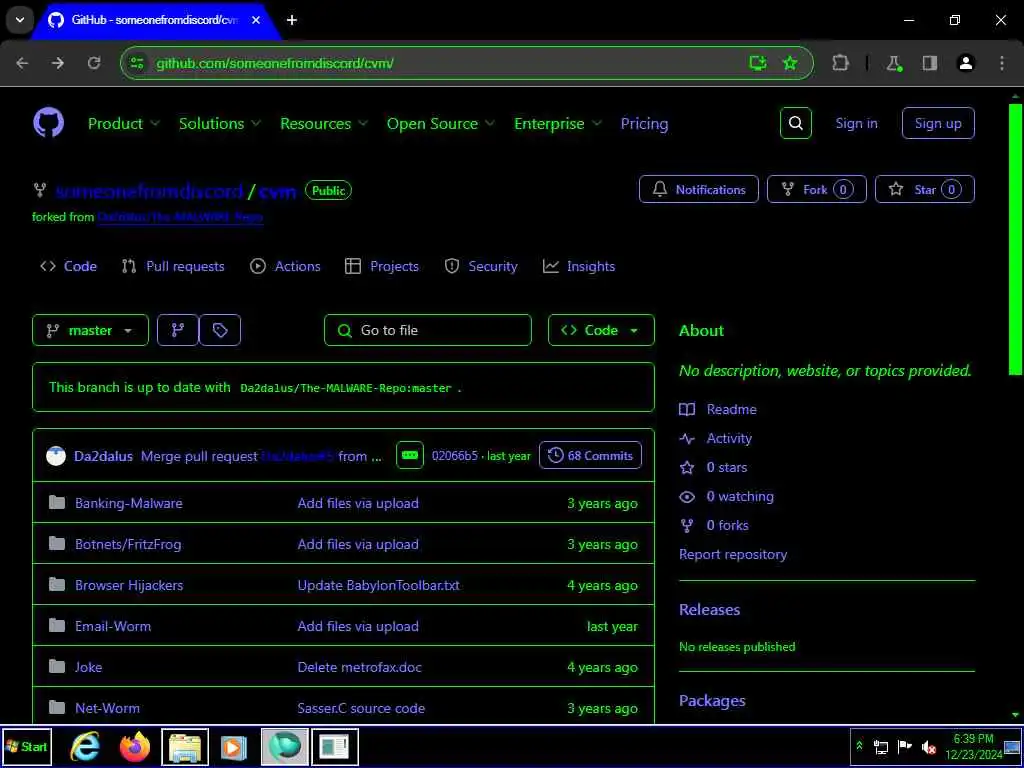Open site information icon in address bar
The height and width of the screenshot is (768, 1024).
pyautogui.click(x=136, y=63)
